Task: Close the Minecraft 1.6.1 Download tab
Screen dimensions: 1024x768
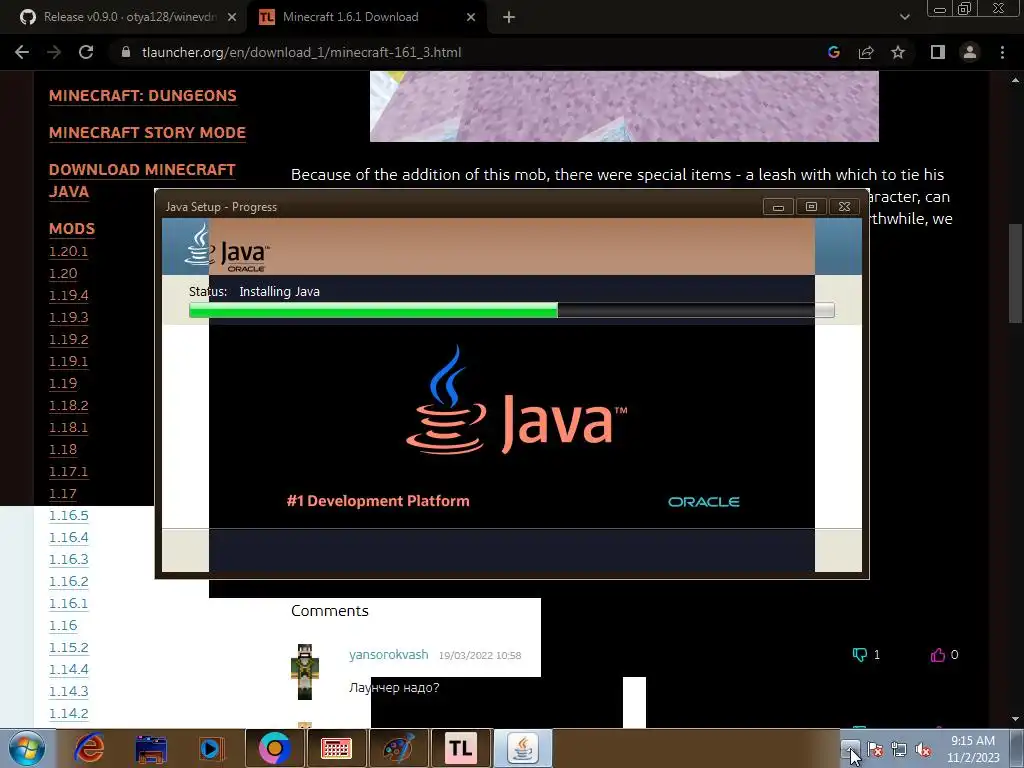Action: (x=471, y=17)
